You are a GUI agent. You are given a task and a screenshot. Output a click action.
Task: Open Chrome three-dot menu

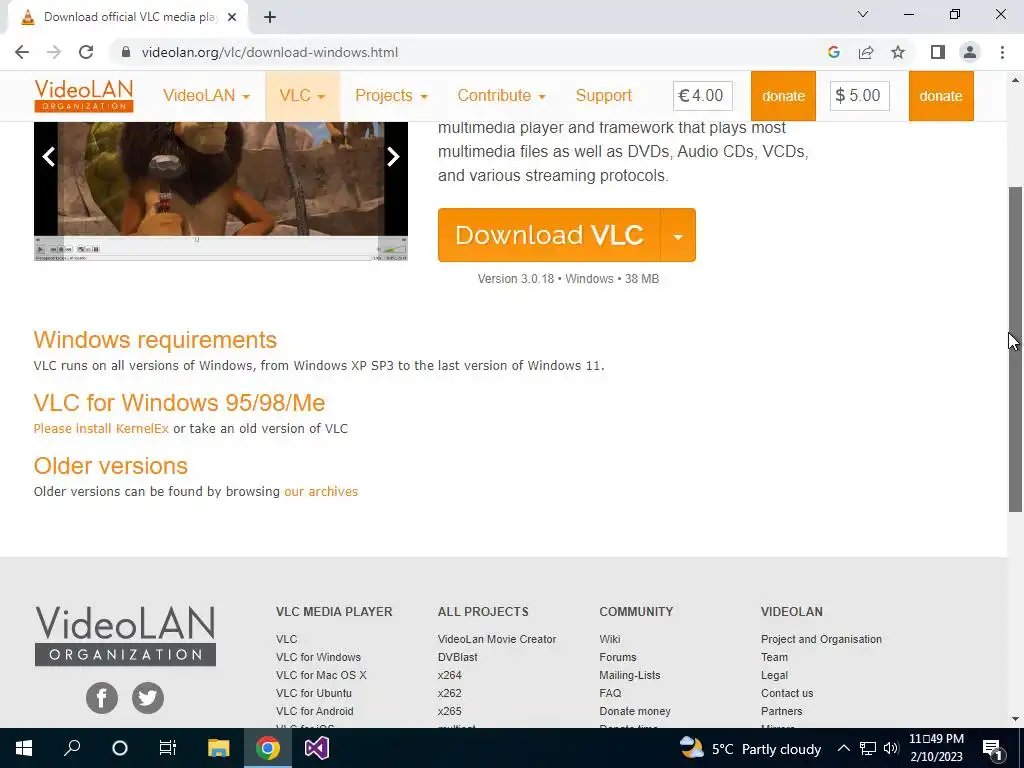pos(1002,52)
